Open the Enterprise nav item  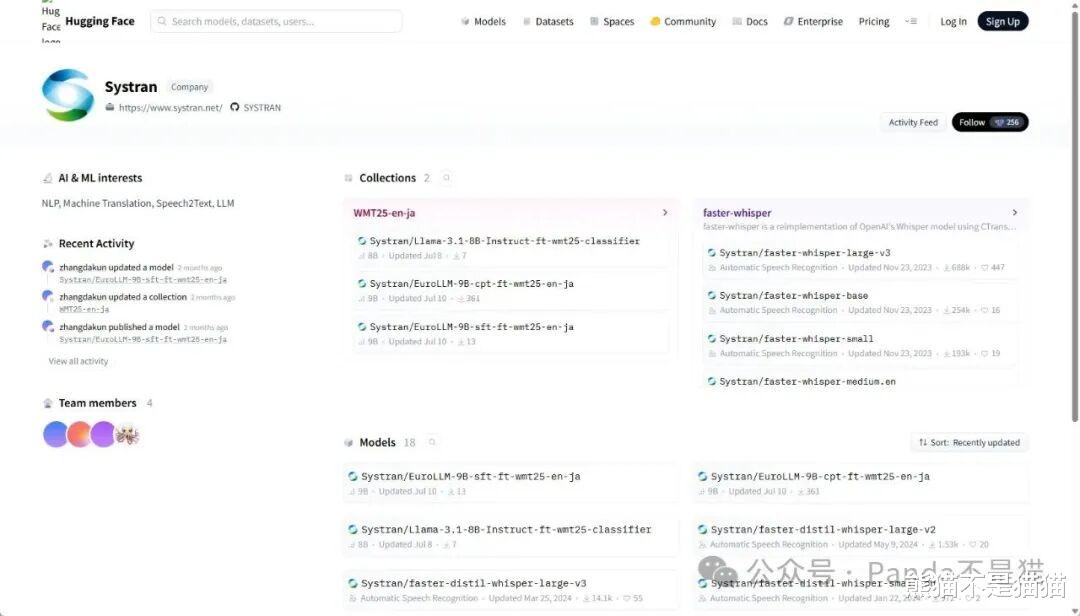(813, 21)
